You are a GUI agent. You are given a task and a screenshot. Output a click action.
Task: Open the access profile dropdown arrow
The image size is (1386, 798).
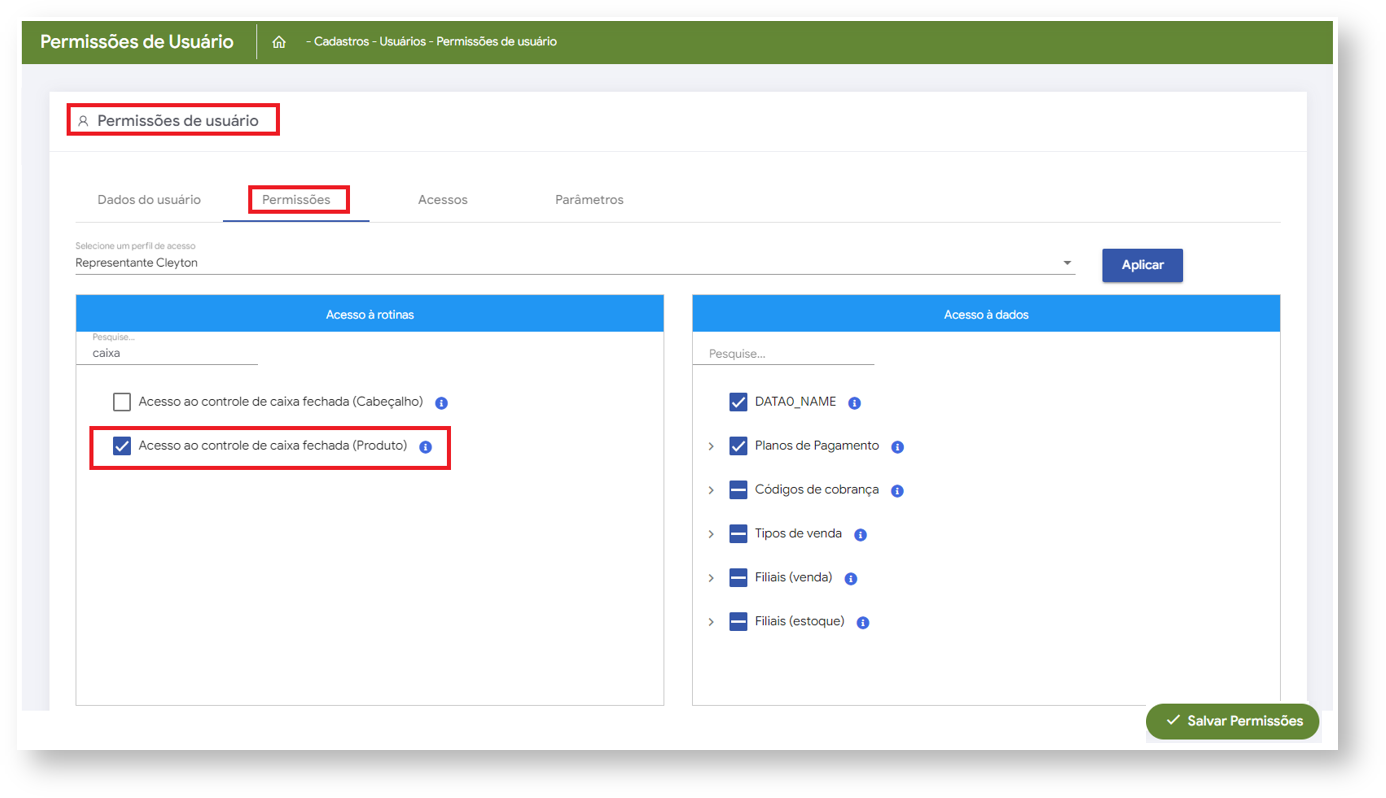(1067, 263)
